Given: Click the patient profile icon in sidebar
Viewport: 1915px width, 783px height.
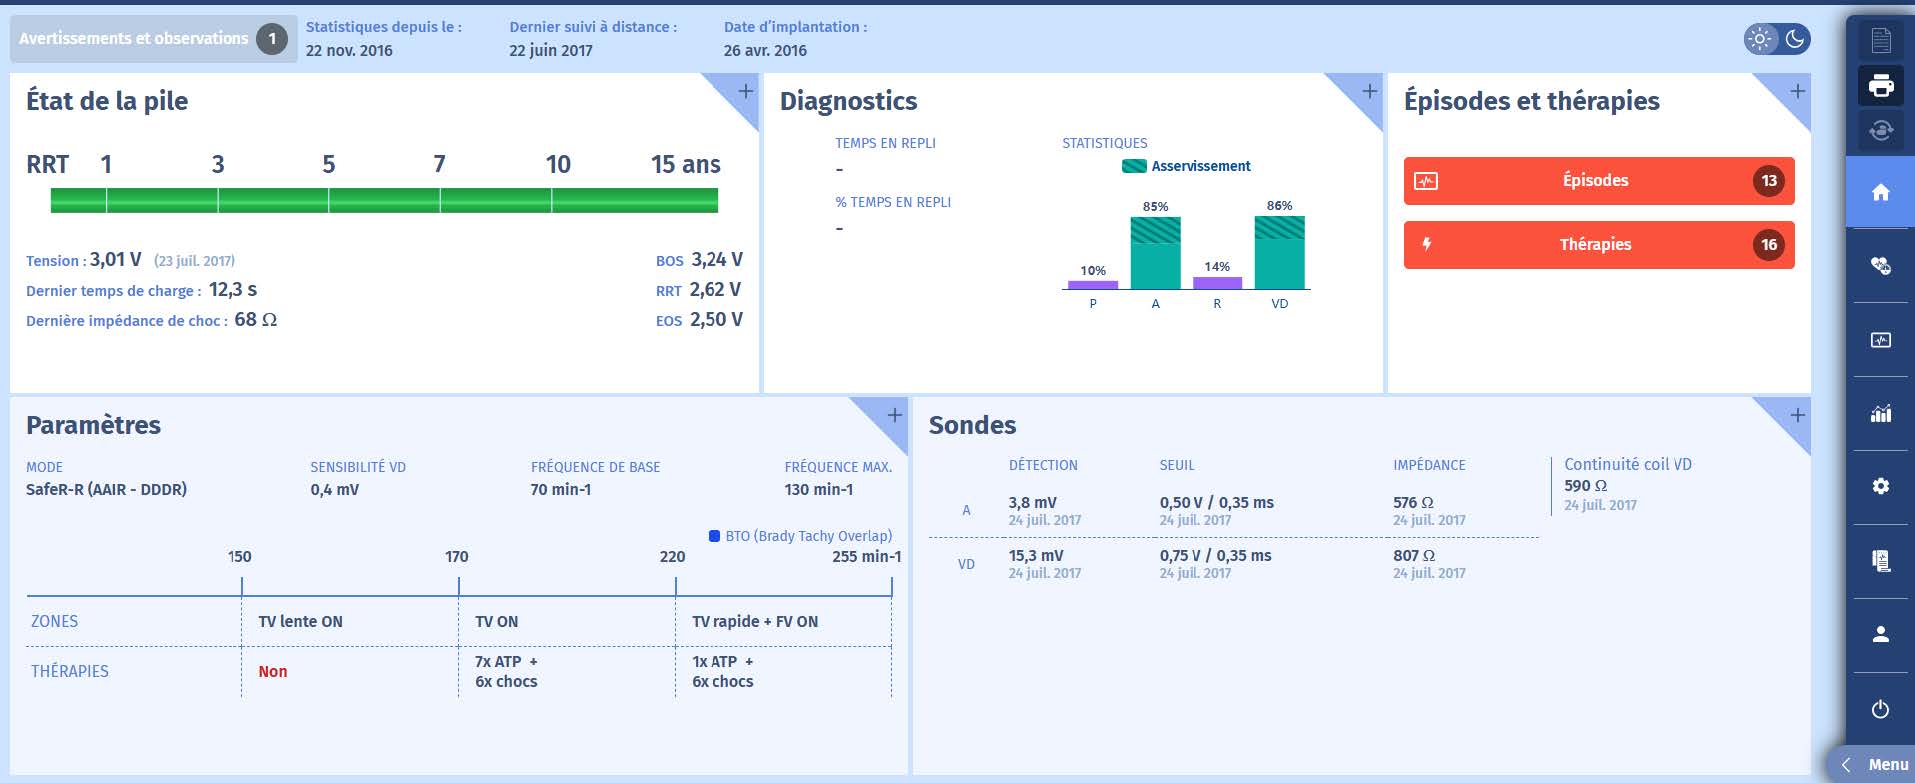Looking at the screenshot, I should [1880, 634].
